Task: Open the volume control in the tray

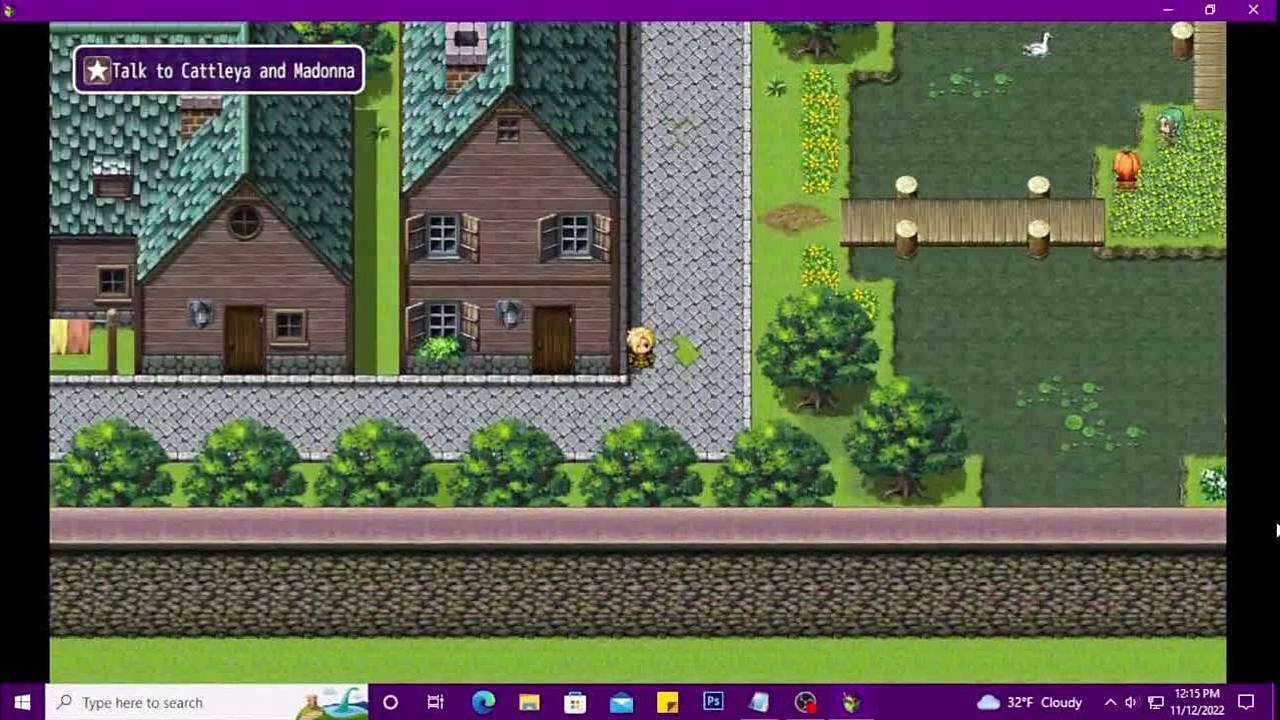Action: pyautogui.click(x=1132, y=702)
